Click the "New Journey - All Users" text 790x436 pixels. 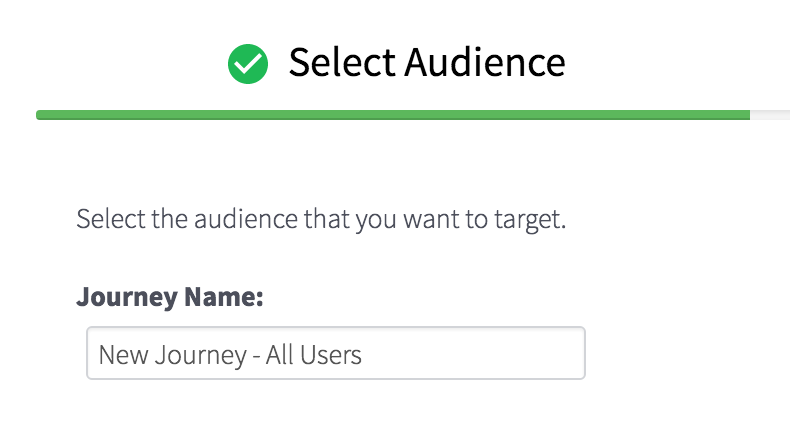pos(229,354)
